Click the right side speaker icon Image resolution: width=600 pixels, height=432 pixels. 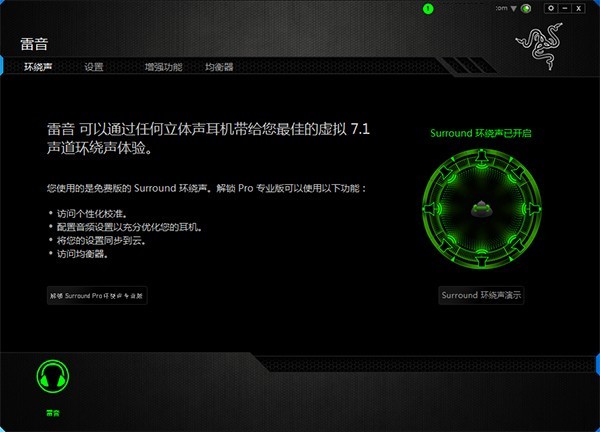point(532,209)
